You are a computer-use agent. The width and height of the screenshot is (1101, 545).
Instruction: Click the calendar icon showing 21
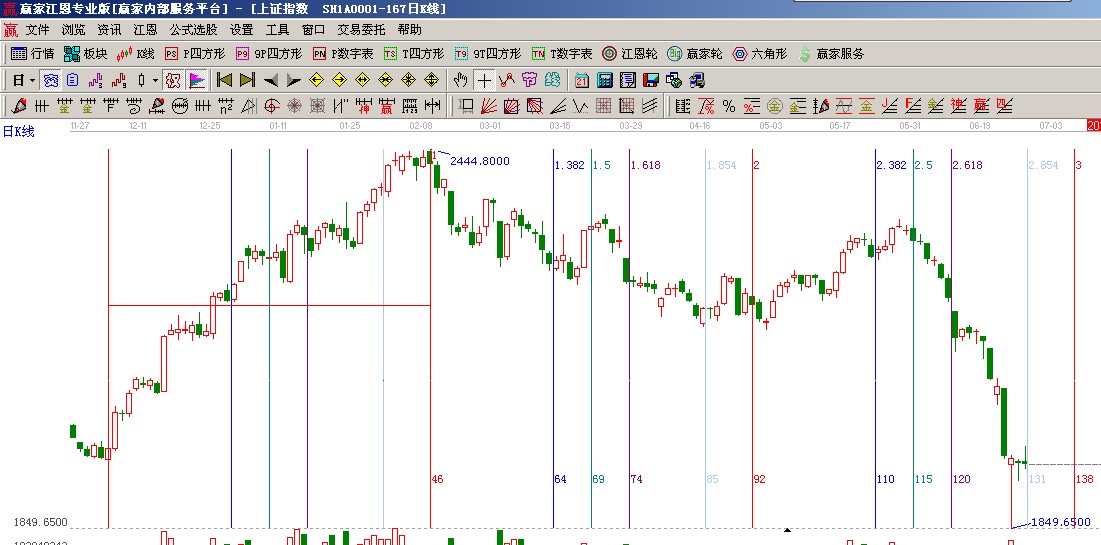(581, 80)
